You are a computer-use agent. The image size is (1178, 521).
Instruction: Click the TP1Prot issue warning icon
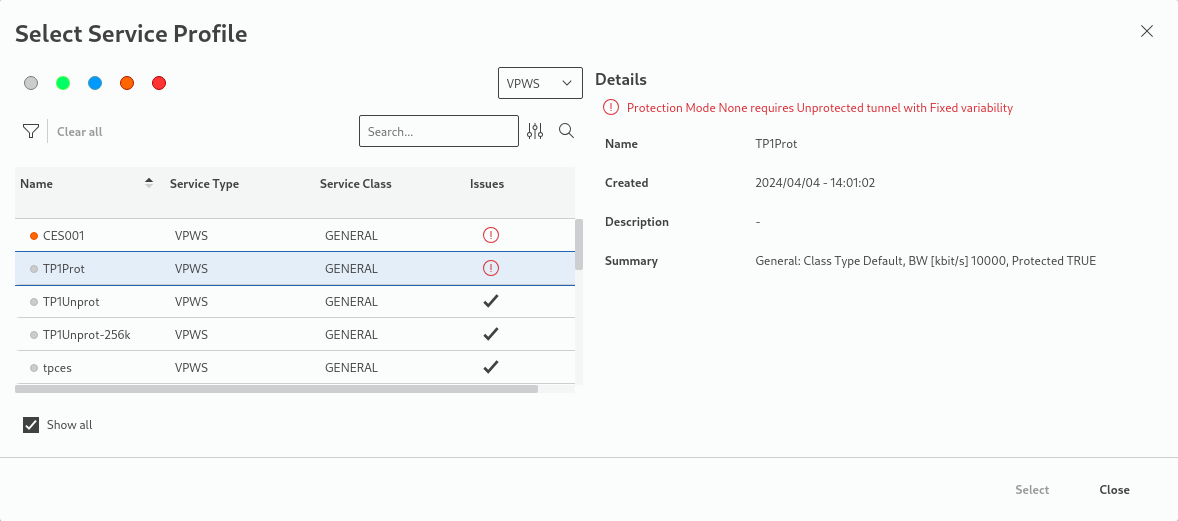pos(490,268)
